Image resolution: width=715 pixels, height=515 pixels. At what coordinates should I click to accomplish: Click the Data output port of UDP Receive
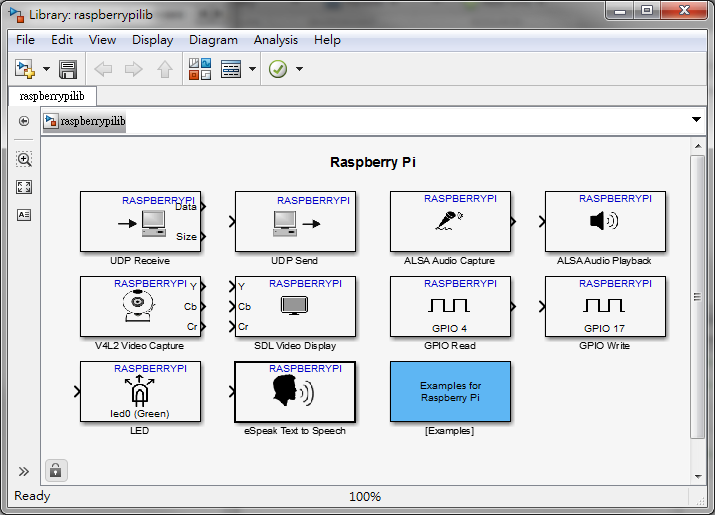click(203, 207)
